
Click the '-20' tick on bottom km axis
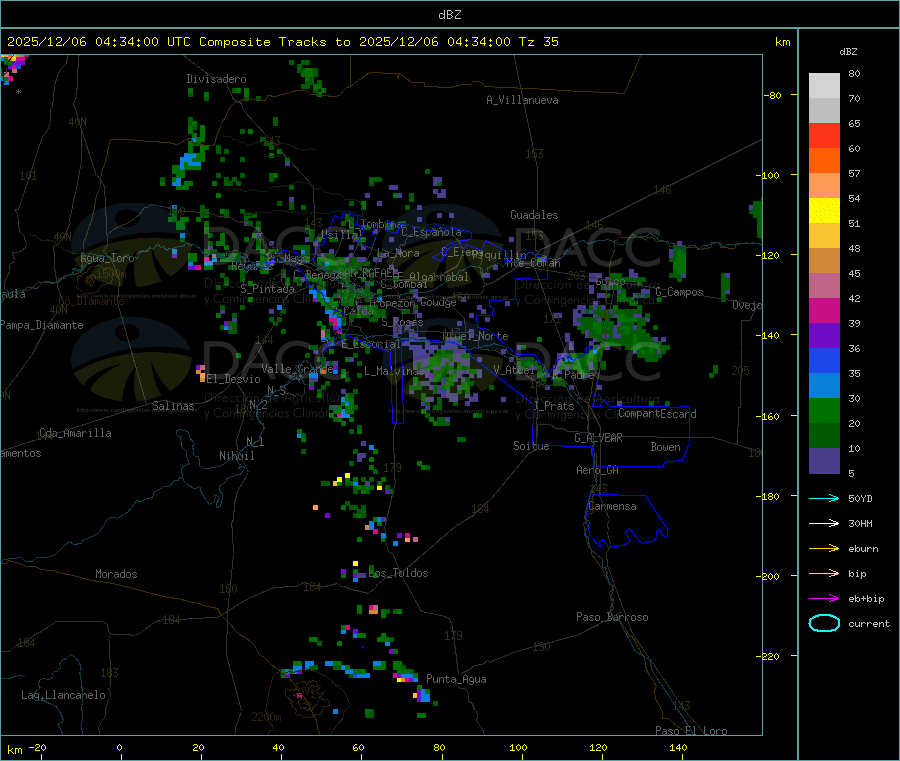pos(37,747)
